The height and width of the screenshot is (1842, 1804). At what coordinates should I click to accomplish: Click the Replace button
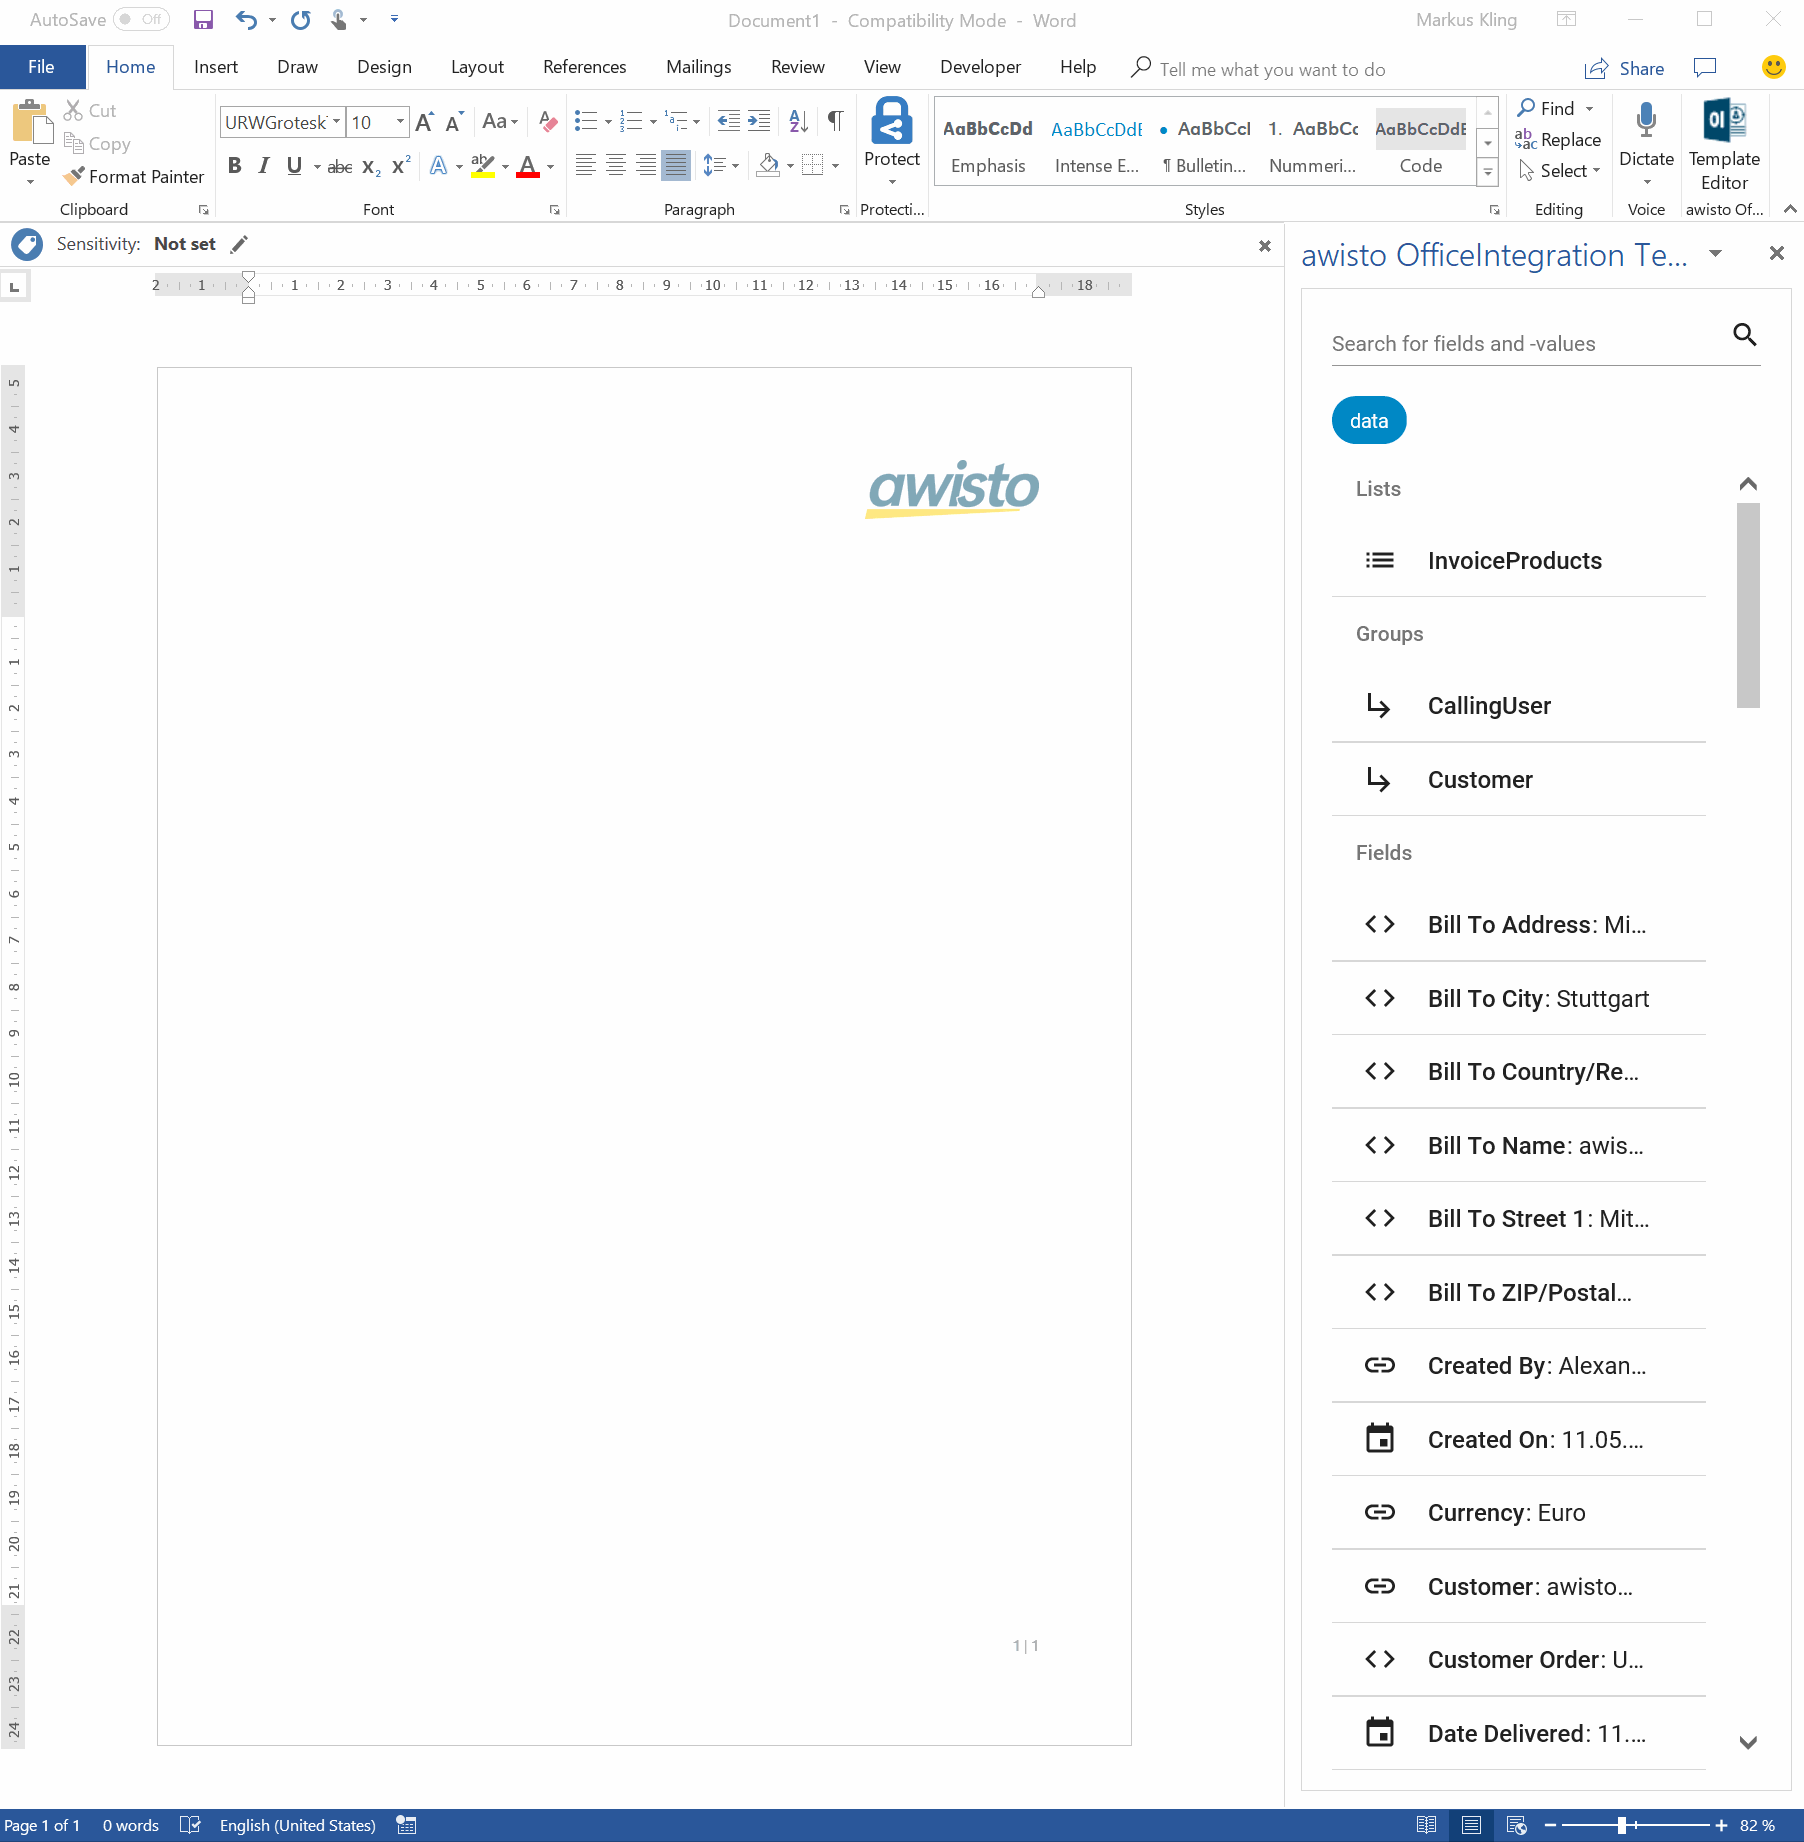(1558, 140)
